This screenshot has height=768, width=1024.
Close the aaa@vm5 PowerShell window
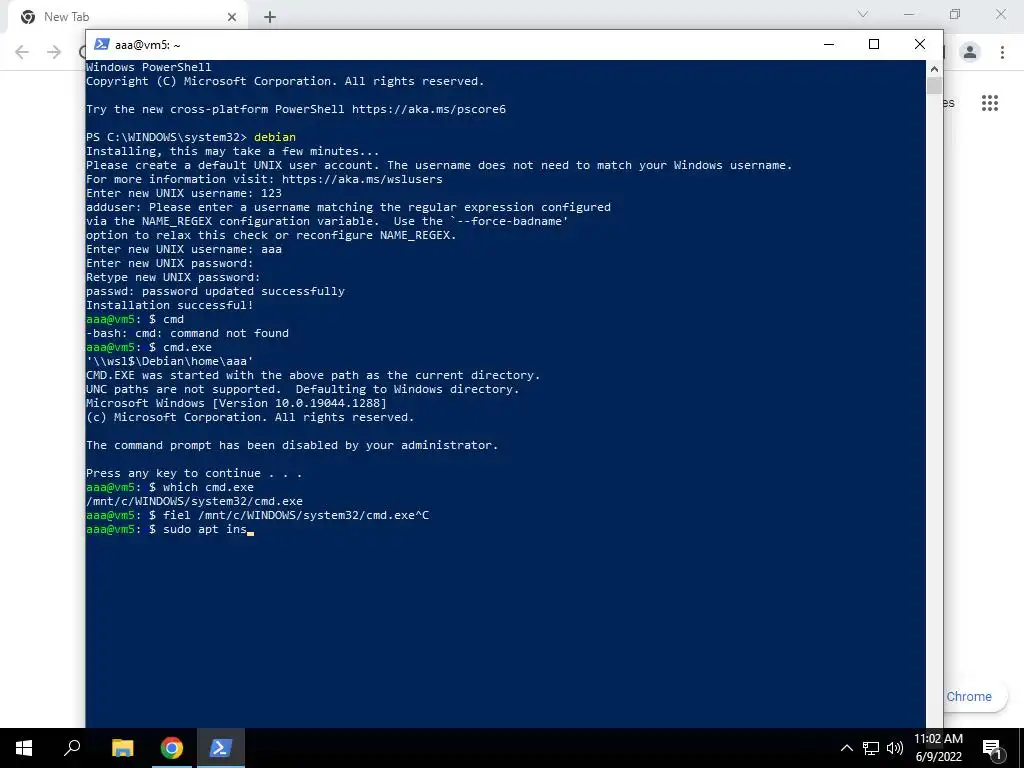point(920,44)
